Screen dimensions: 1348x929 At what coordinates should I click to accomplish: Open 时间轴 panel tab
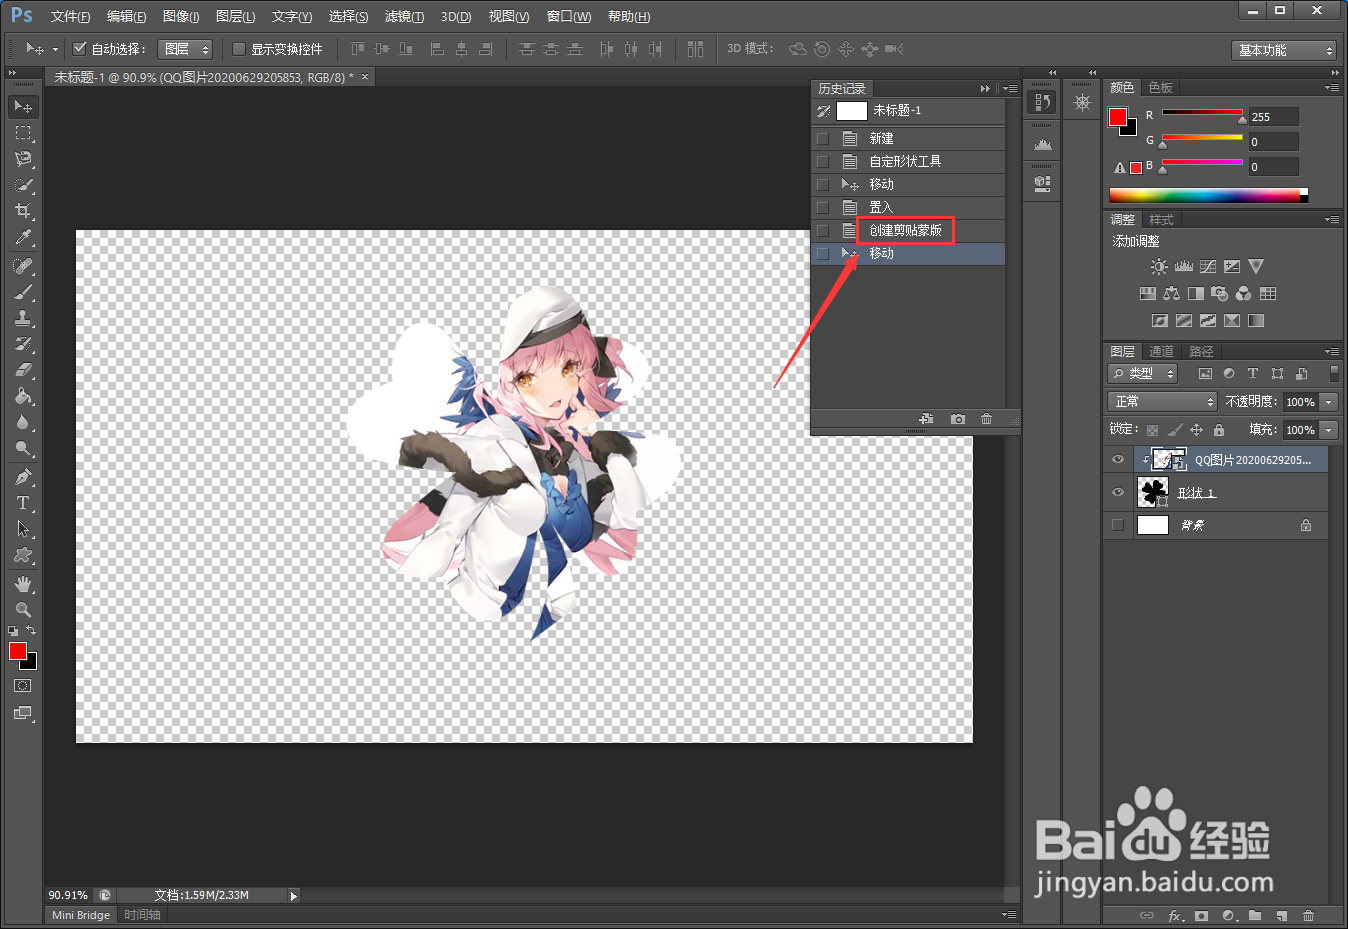tap(142, 915)
